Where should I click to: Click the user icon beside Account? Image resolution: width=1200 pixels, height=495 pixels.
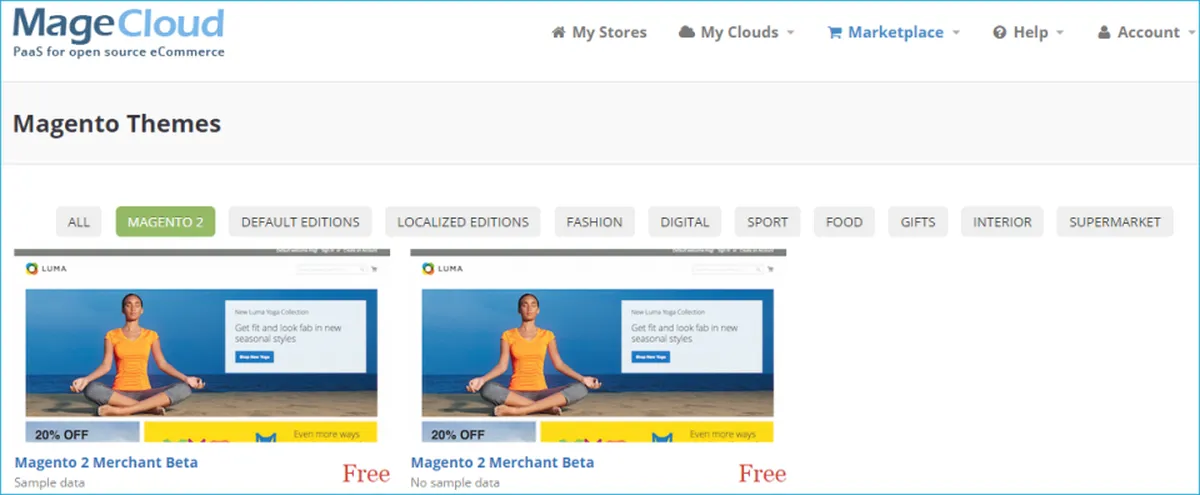pyautogui.click(x=1104, y=32)
